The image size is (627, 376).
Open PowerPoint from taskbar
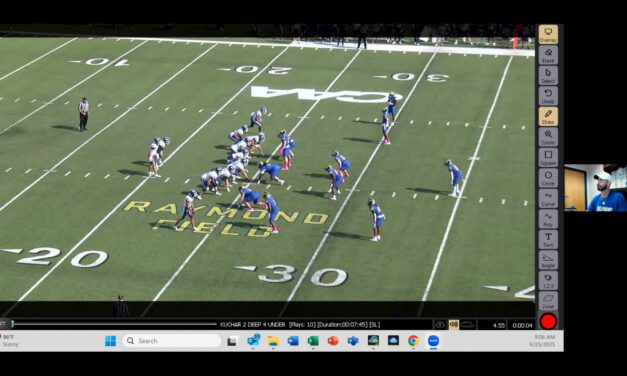(333, 341)
